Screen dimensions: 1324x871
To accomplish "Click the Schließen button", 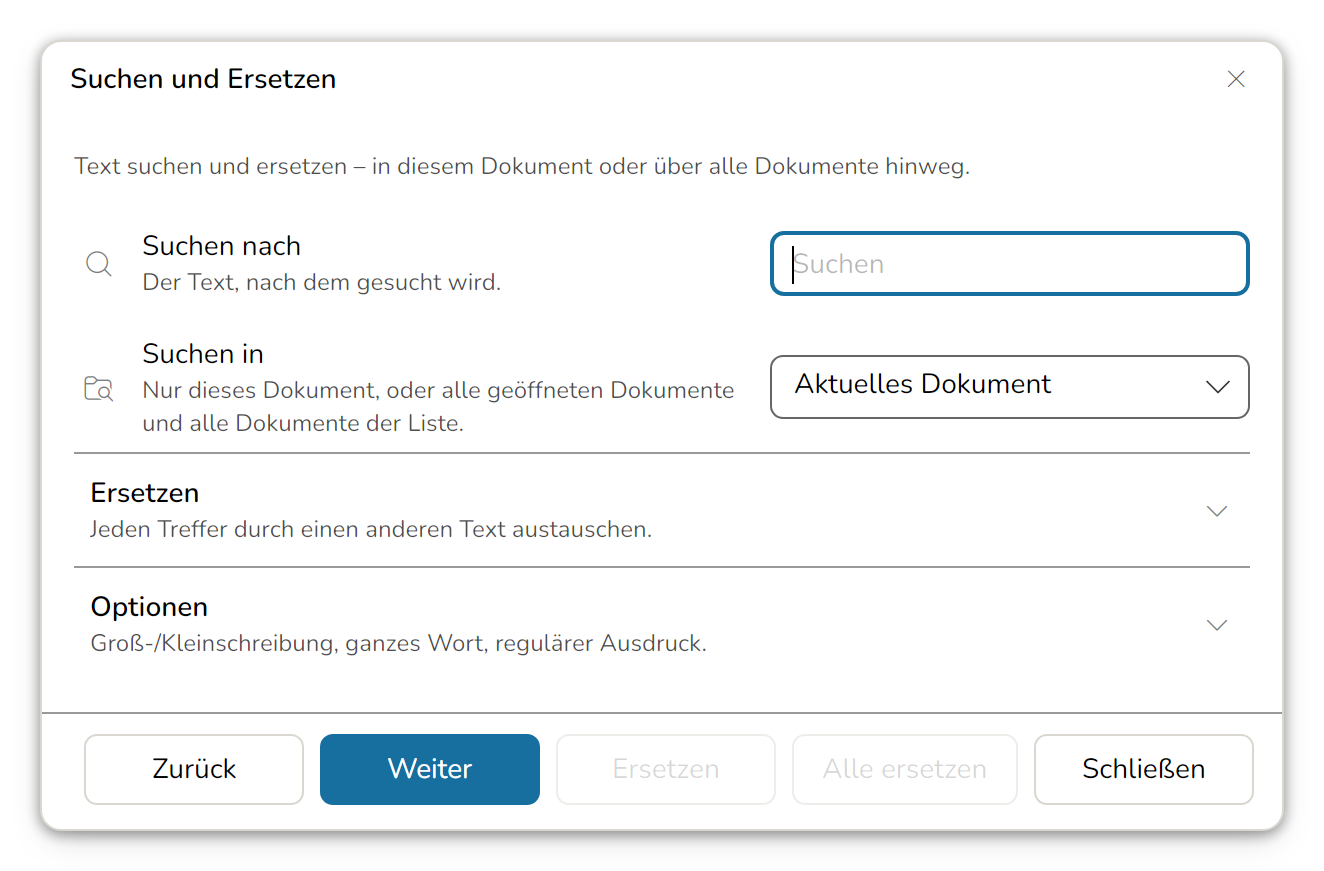I will pyautogui.click(x=1143, y=769).
